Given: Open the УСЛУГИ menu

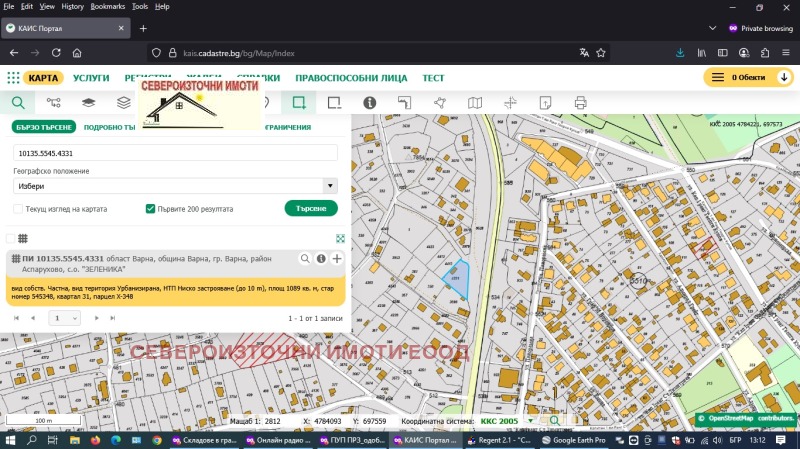Looking at the screenshot, I should coord(91,77).
